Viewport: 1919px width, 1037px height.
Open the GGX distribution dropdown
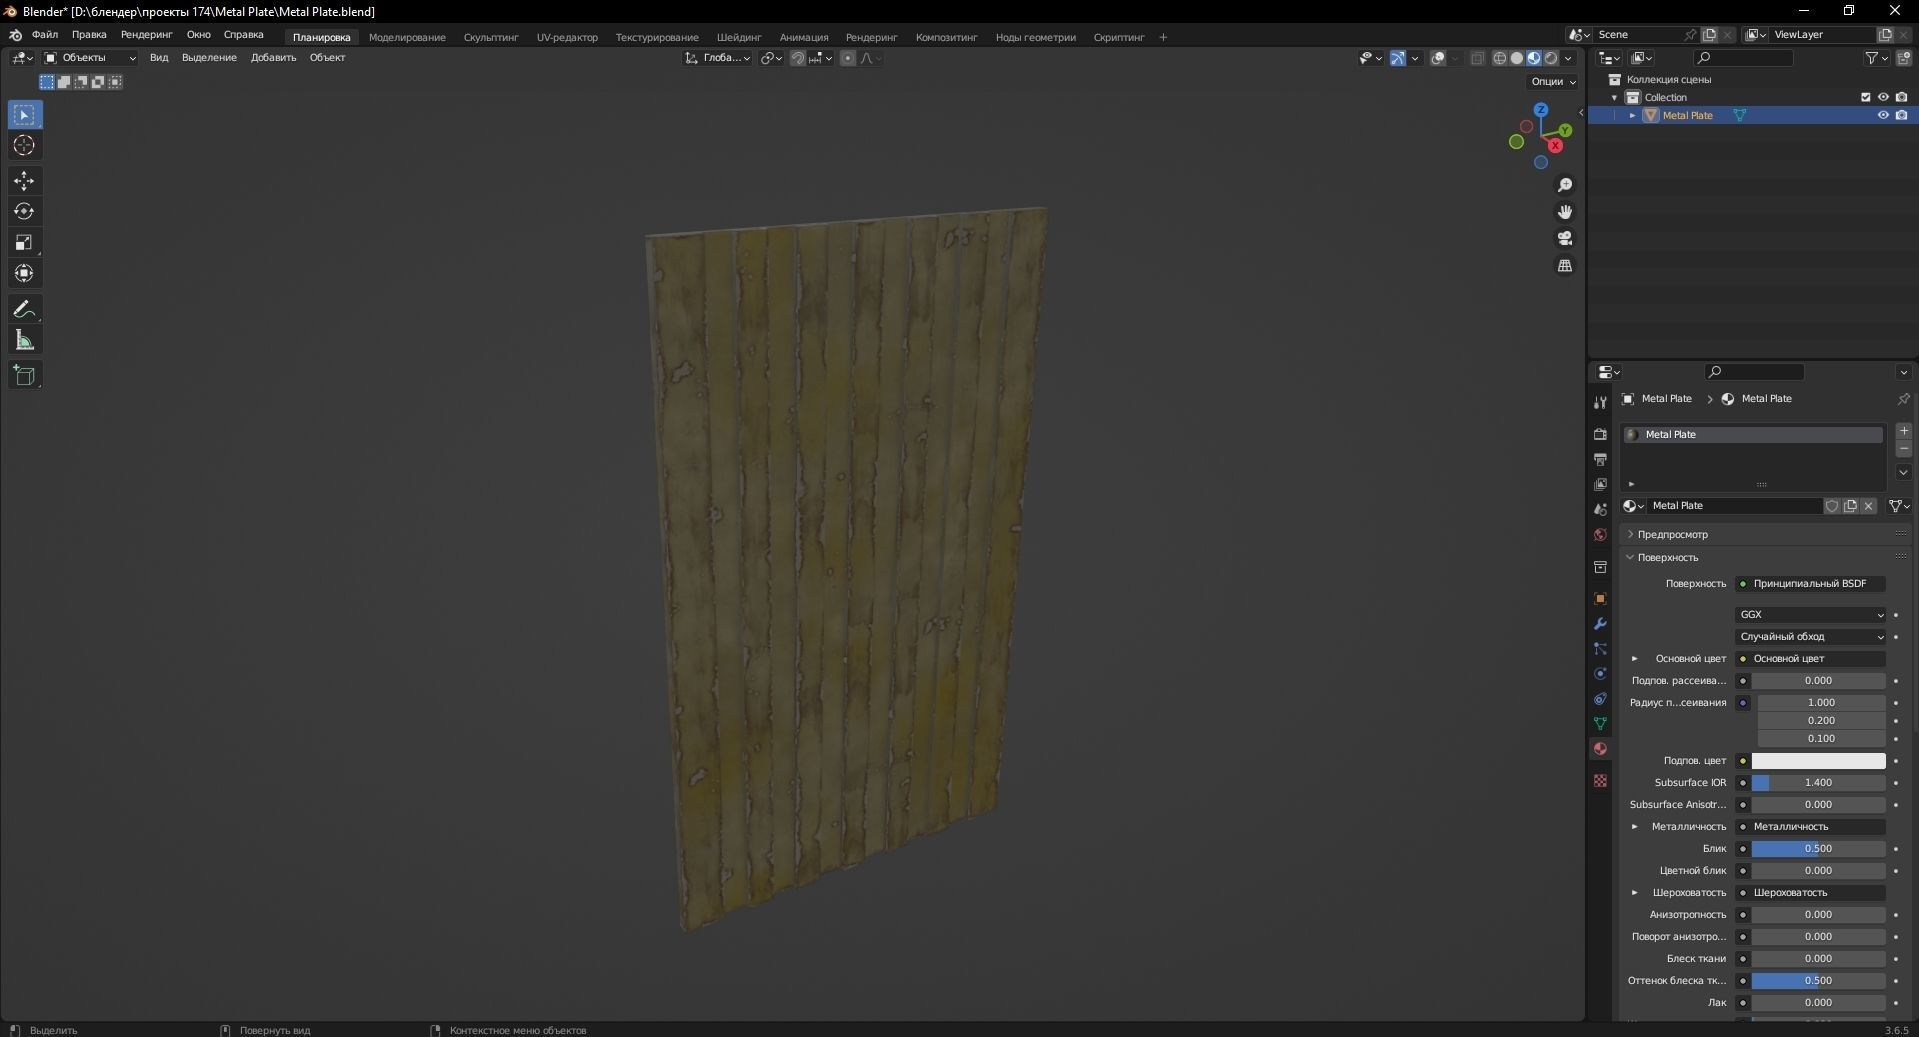pyautogui.click(x=1811, y=614)
